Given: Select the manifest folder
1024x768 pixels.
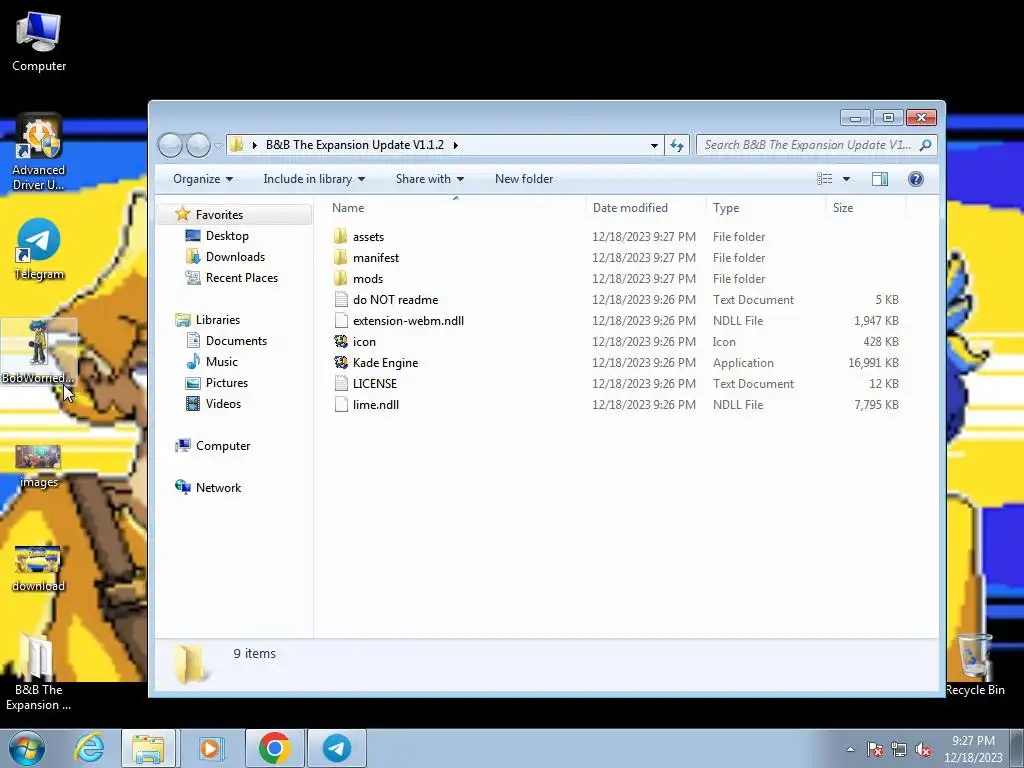Looking at the screenshot, I should [x=376, y=257].
